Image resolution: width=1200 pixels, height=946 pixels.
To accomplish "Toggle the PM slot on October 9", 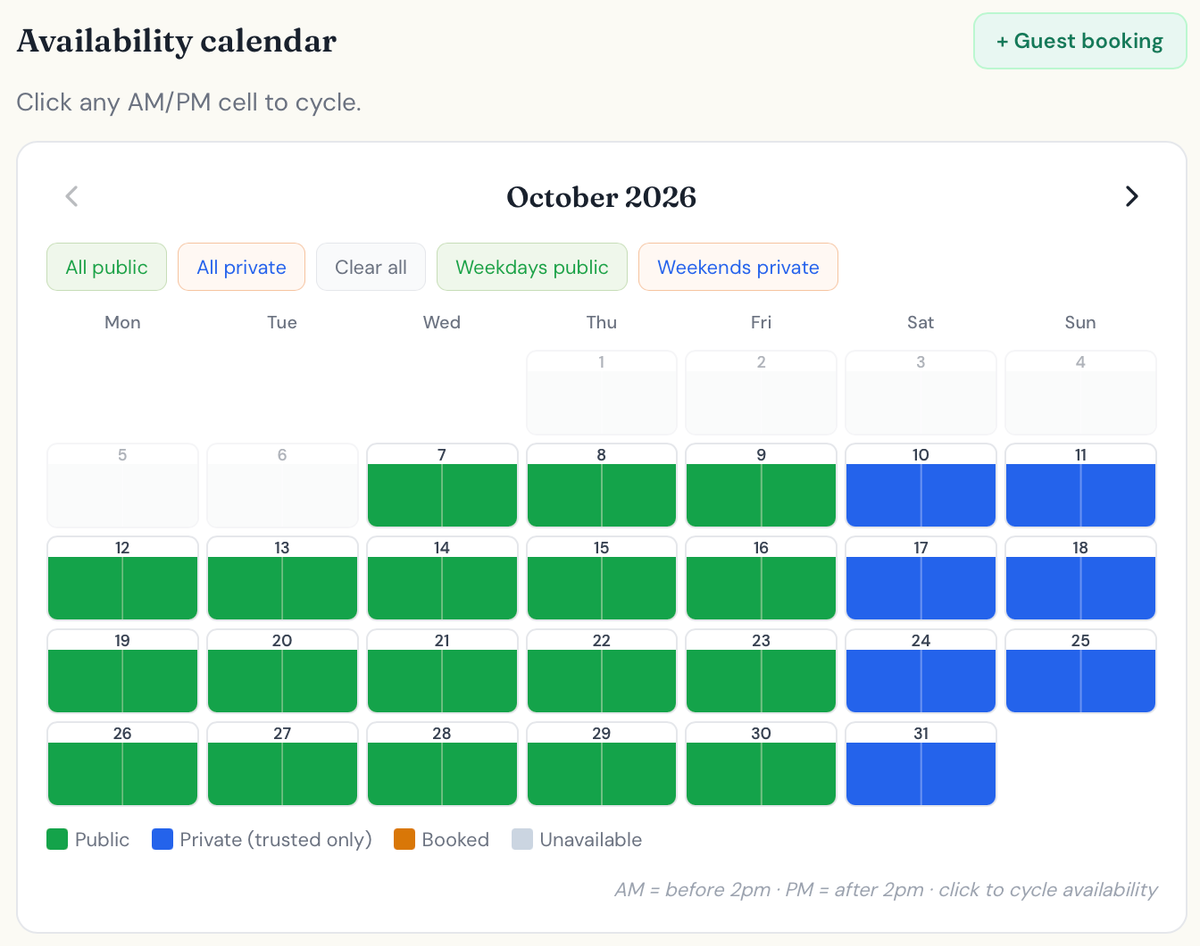I will point(798,495).
